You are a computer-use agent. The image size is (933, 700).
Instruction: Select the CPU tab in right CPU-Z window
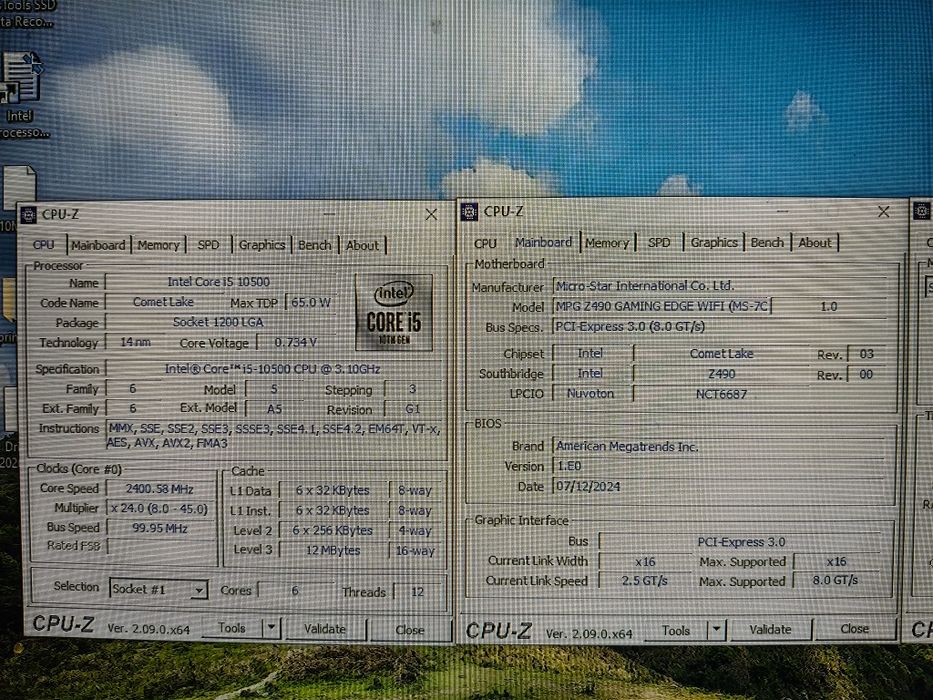coord(485,243)
